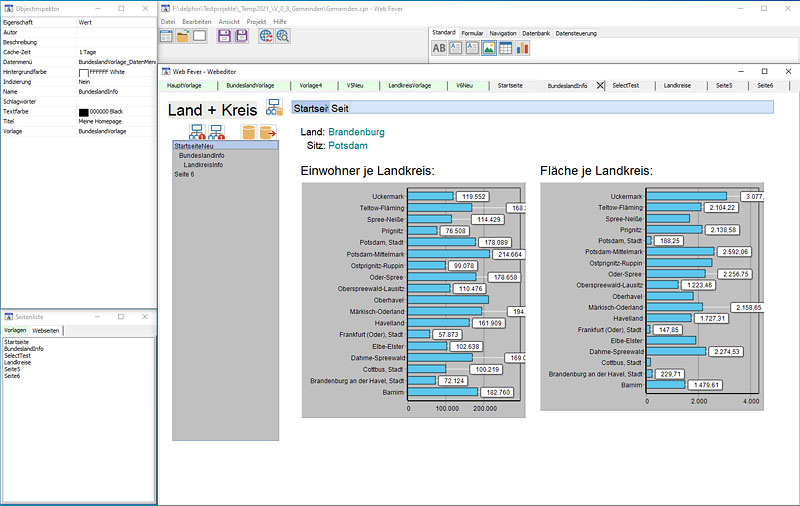Image resolution: width=800 pixels, height=506 pixels.
Task: Select the AB text label component
Action: click(x=439, y=47)
